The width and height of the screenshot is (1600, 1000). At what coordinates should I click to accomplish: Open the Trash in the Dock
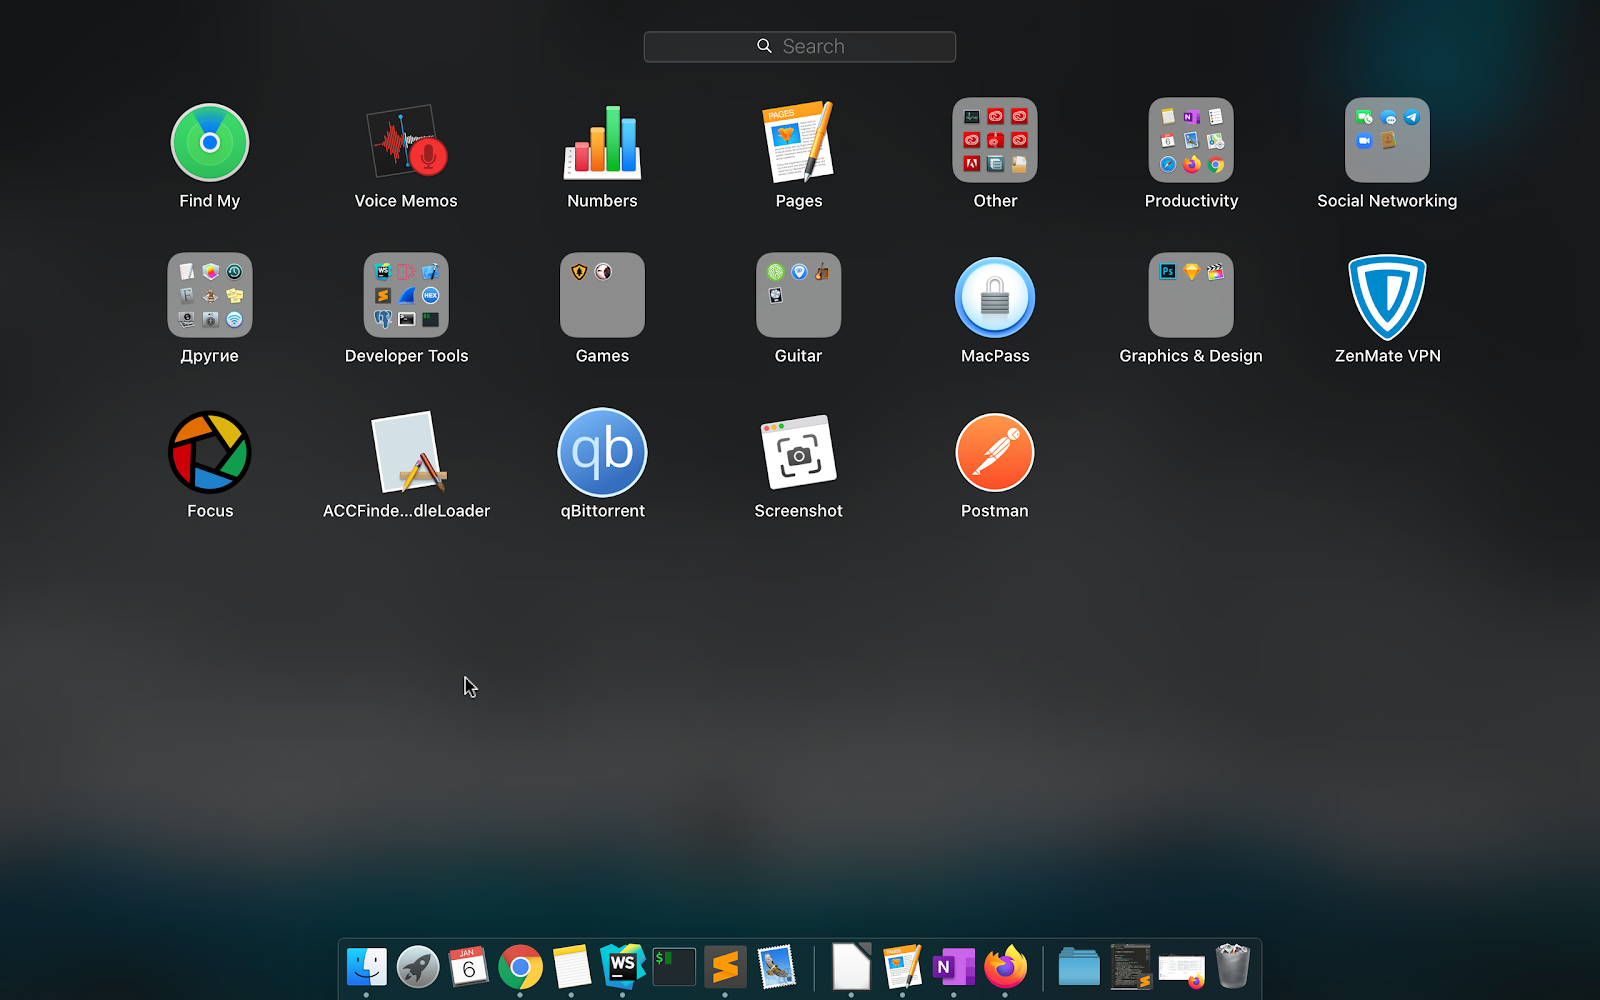click(1233, 967)
